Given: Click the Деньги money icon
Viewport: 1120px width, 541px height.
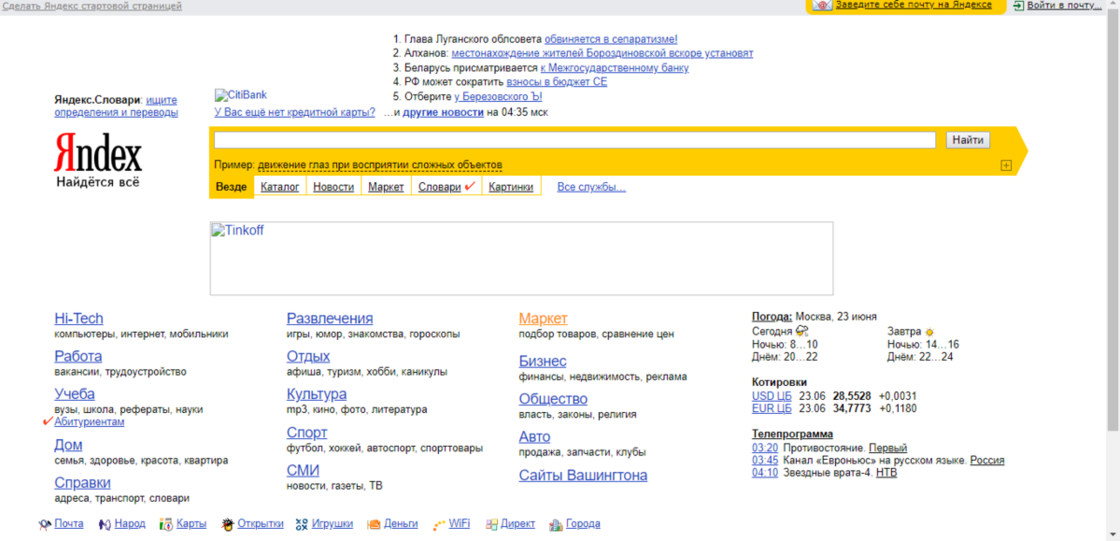Looking at the screenshot, I should pyautogui.click(x=373, y=525).
